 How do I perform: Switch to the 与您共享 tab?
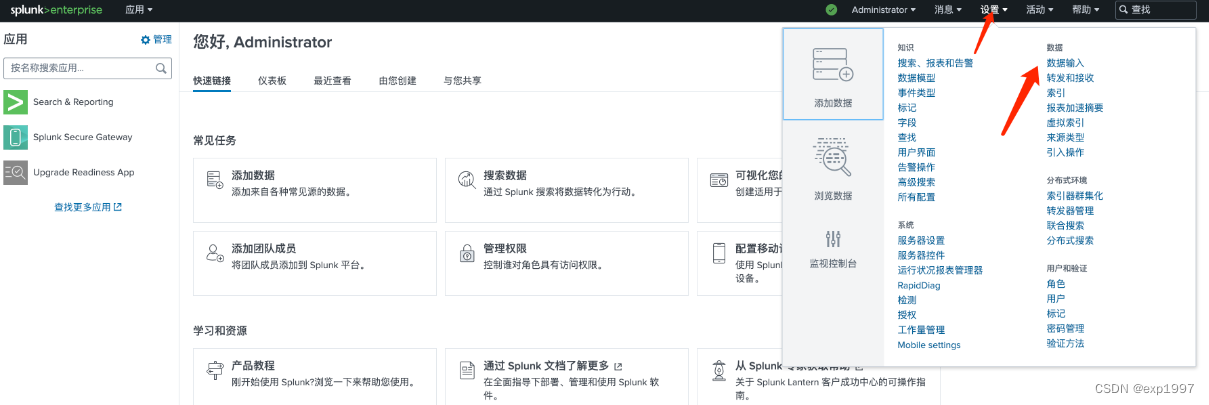pos(462,81)
